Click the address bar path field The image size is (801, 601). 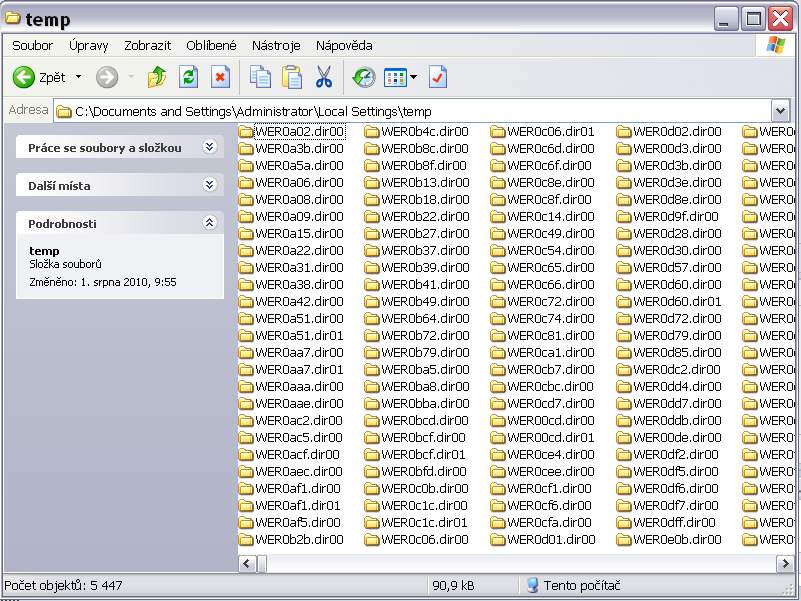[x=400, y=111]
